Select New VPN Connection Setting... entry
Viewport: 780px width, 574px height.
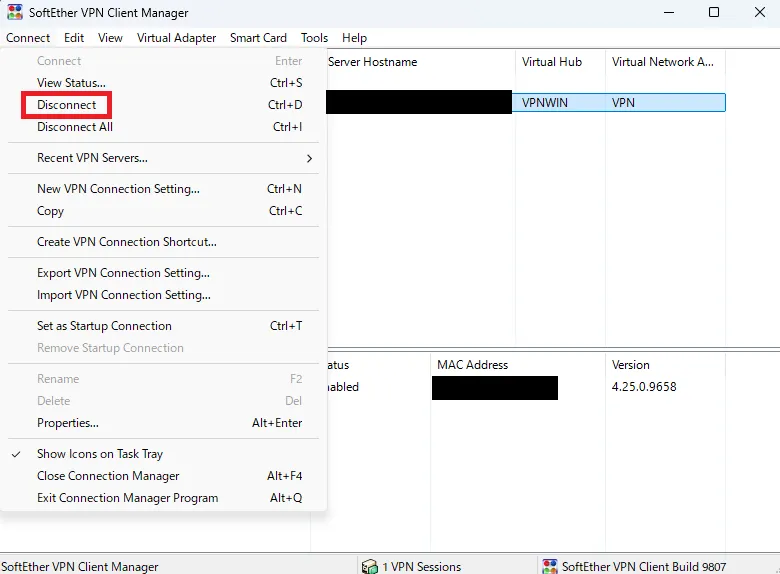(164, 189)
